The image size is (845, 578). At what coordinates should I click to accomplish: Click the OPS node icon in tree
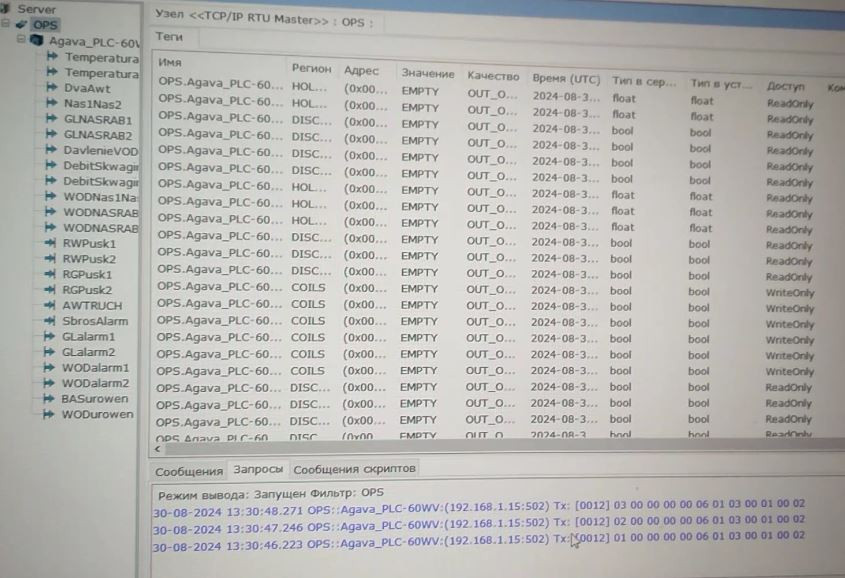tap(22, 25)
